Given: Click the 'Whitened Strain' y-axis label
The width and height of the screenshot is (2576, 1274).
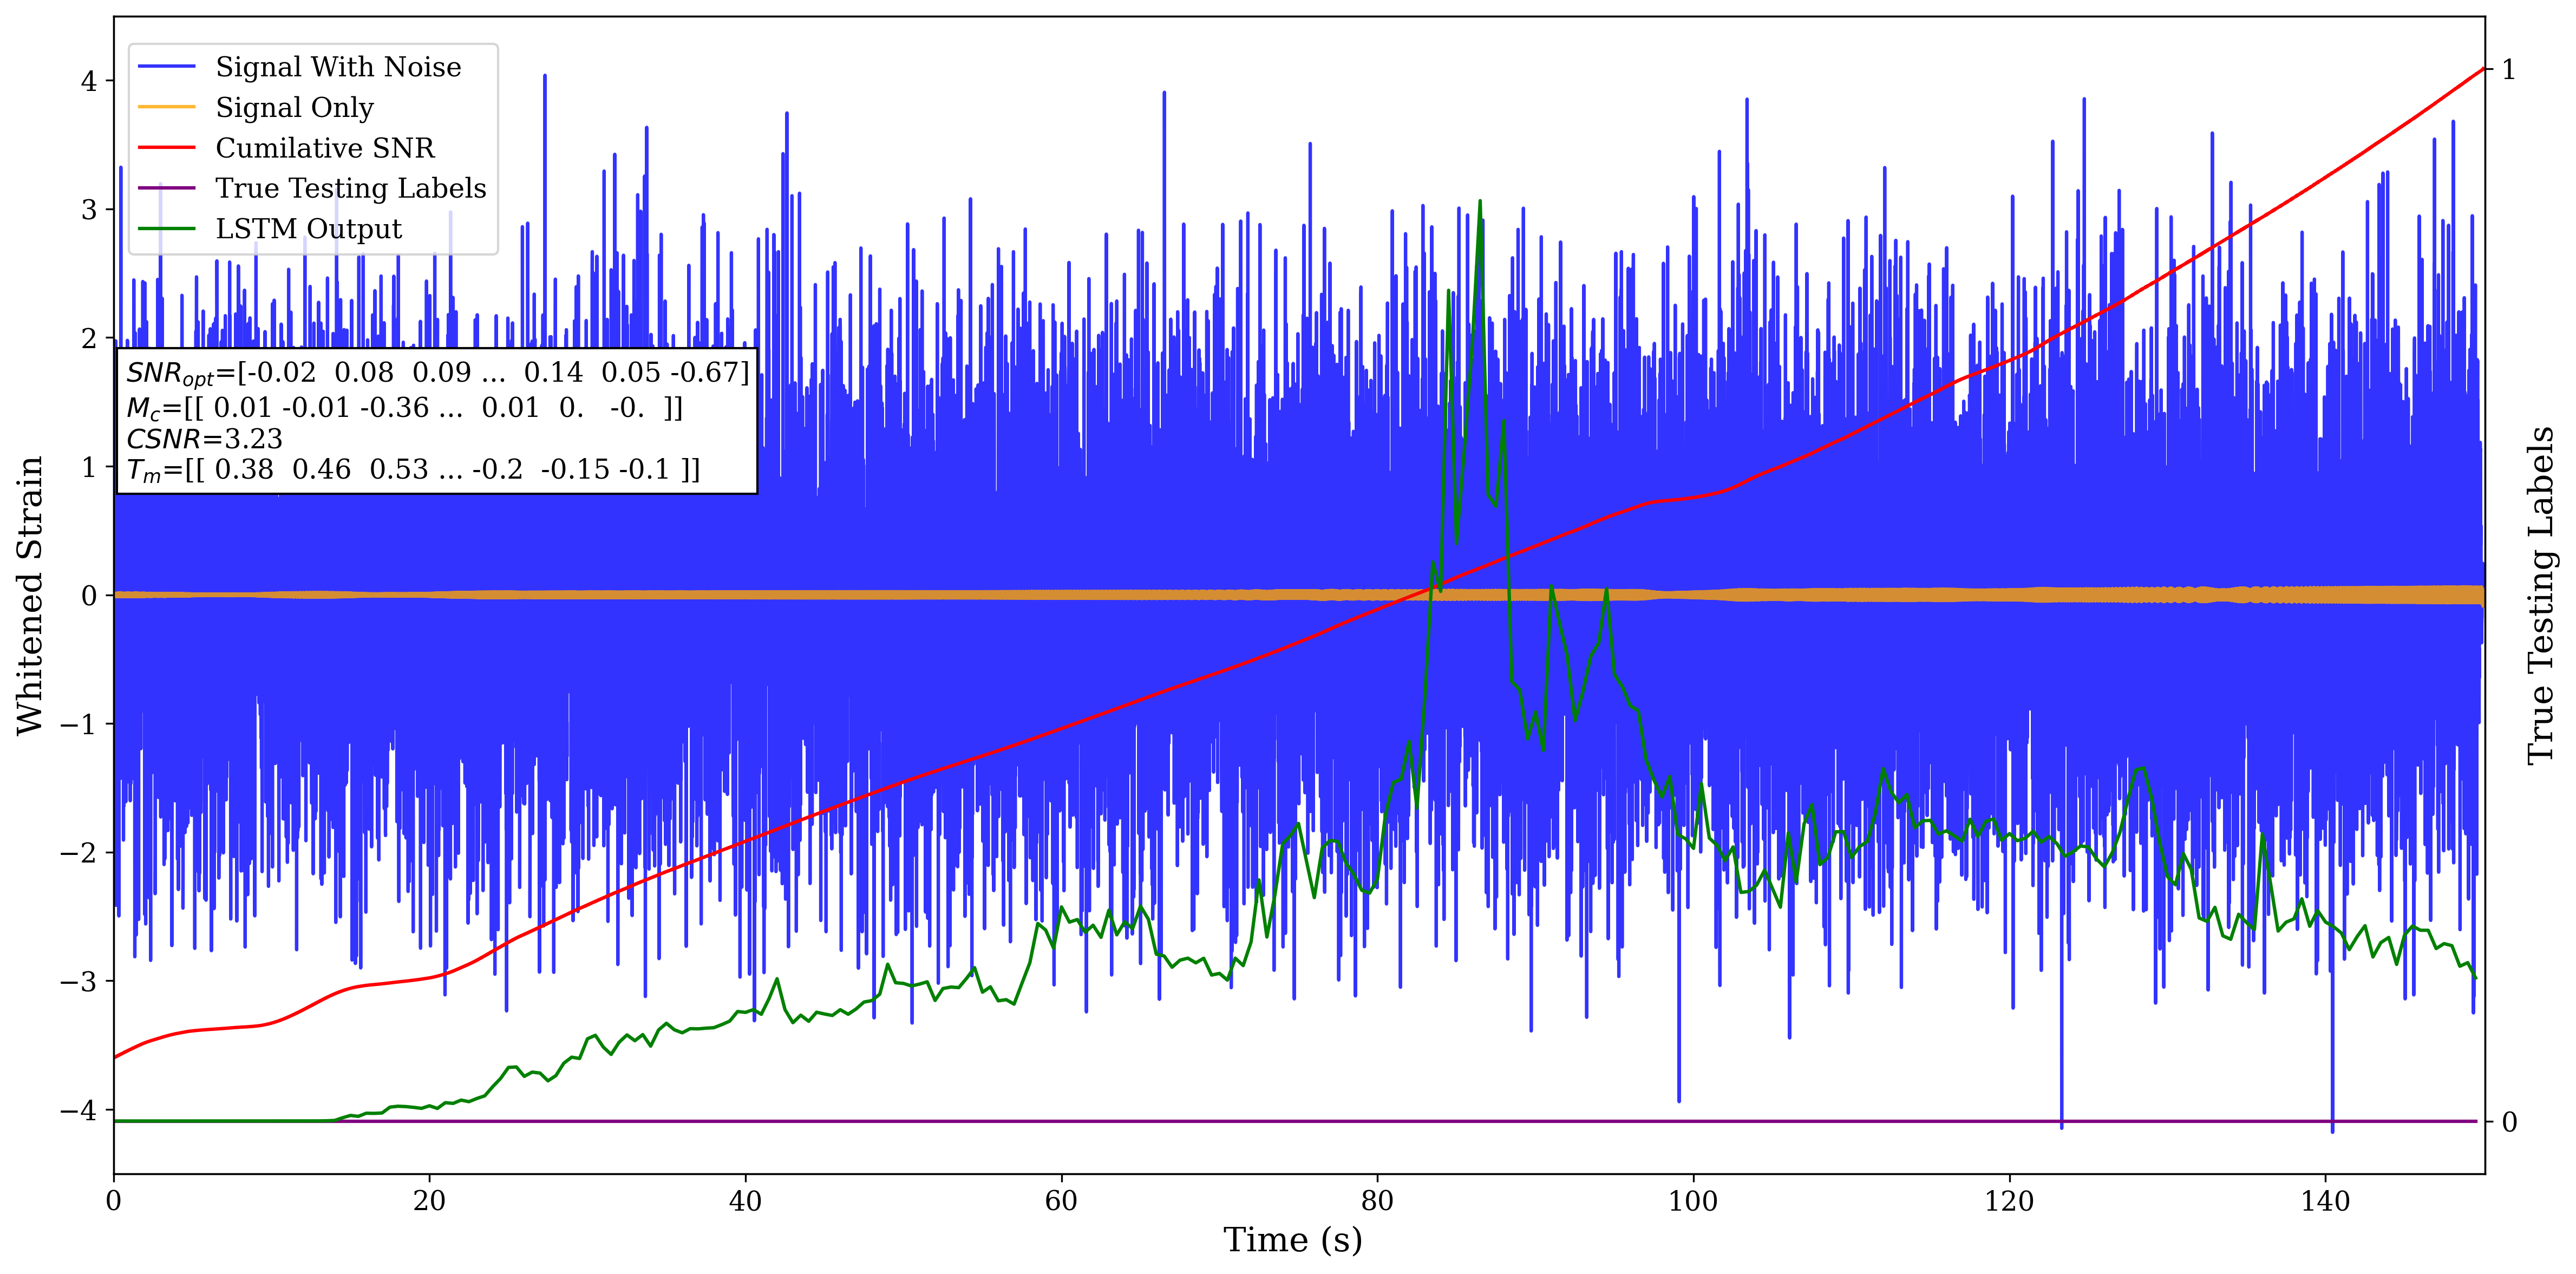Looking at the screenshot, I should [30, 595].
